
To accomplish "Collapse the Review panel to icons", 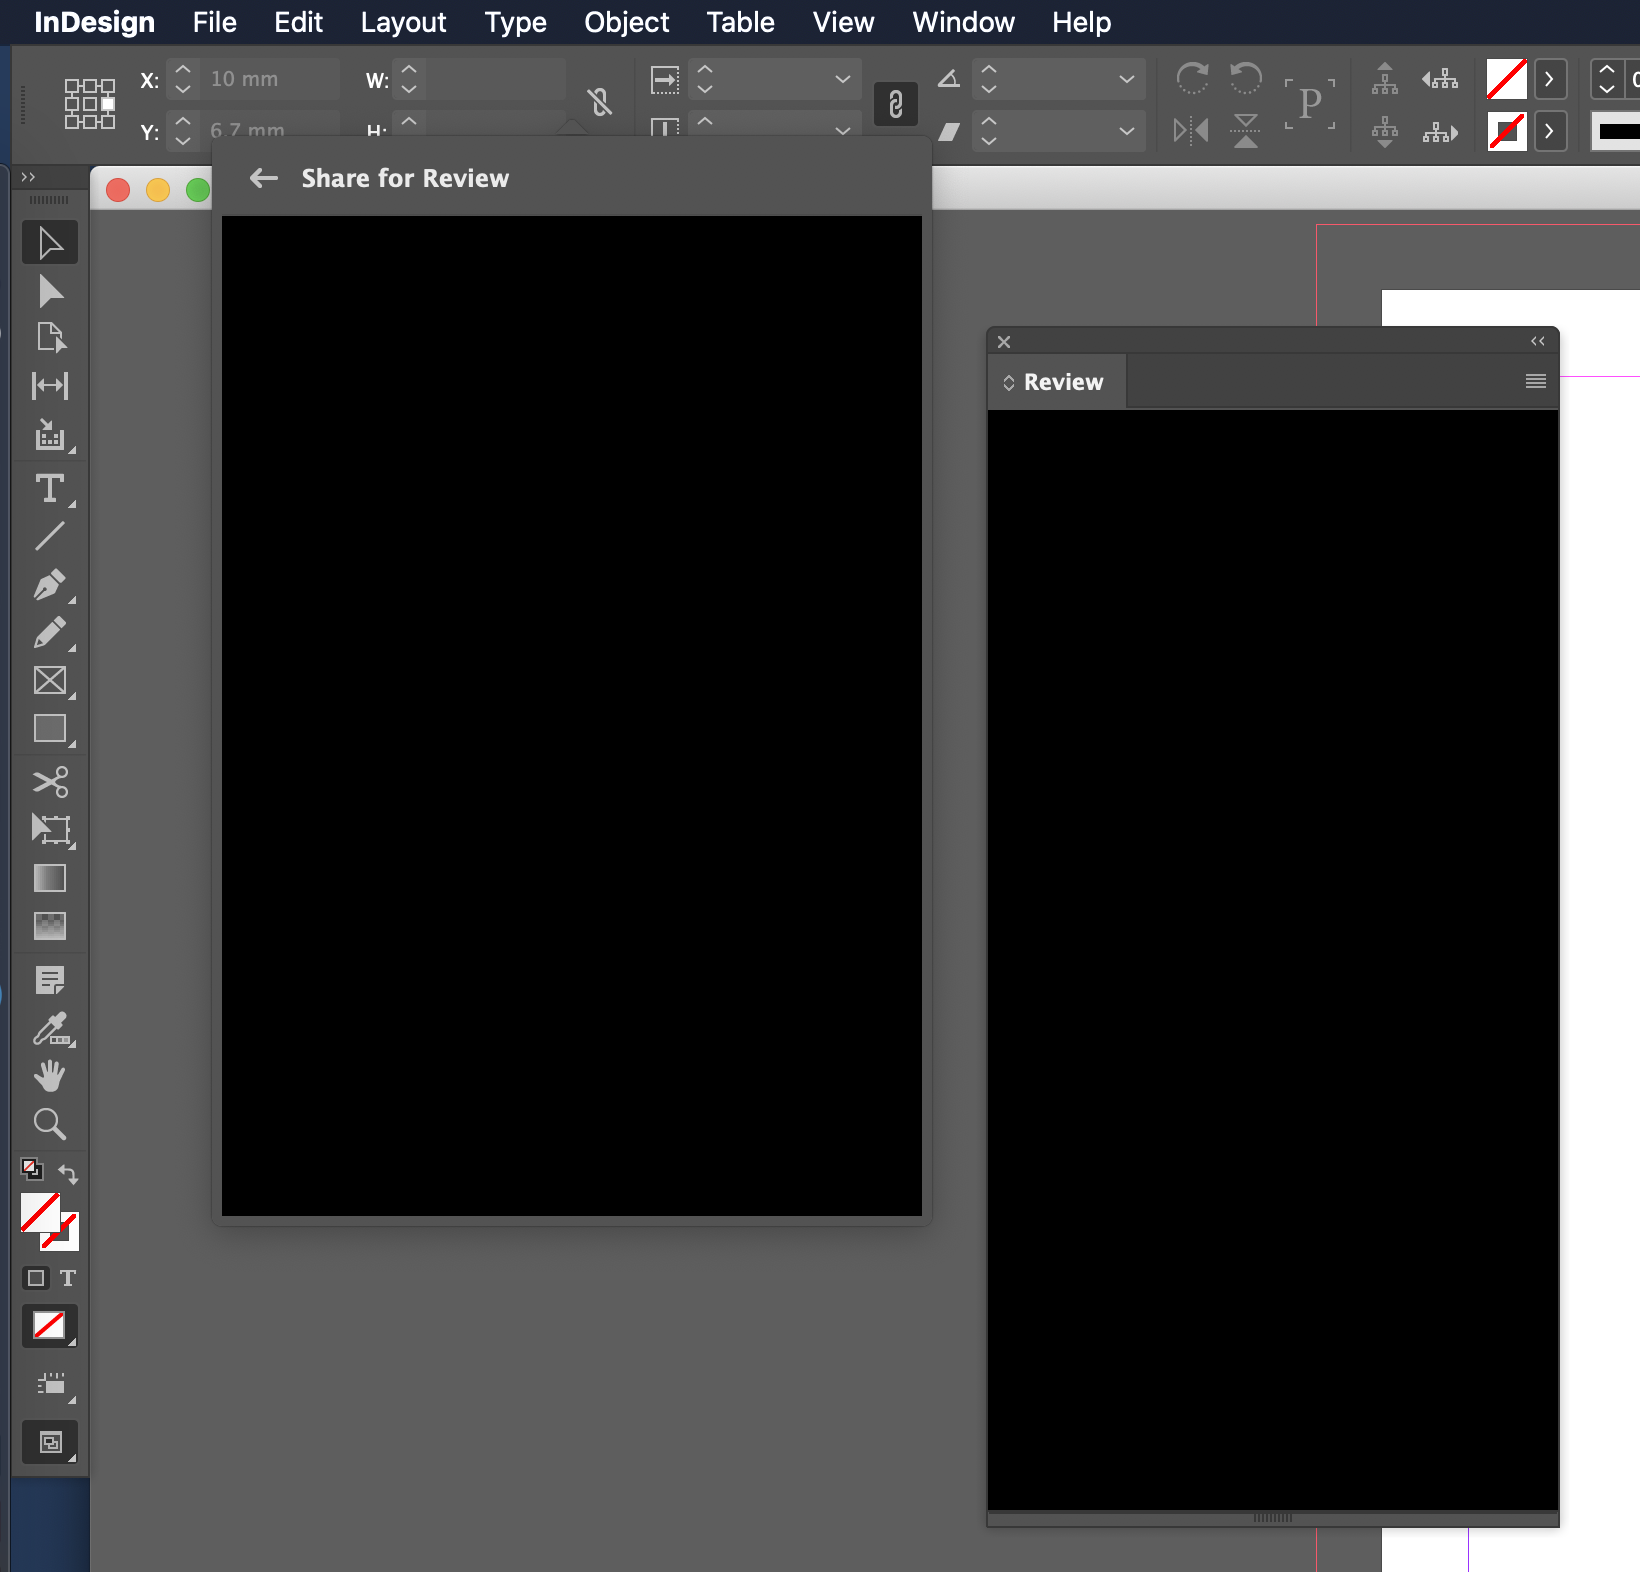I will point(1537,341).
